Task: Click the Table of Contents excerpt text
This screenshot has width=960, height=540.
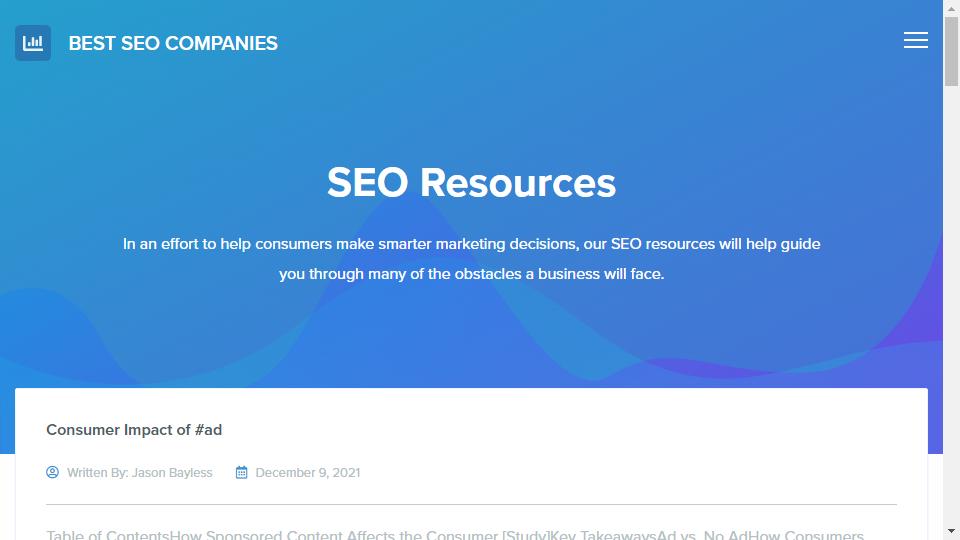Action: [455, 534]
